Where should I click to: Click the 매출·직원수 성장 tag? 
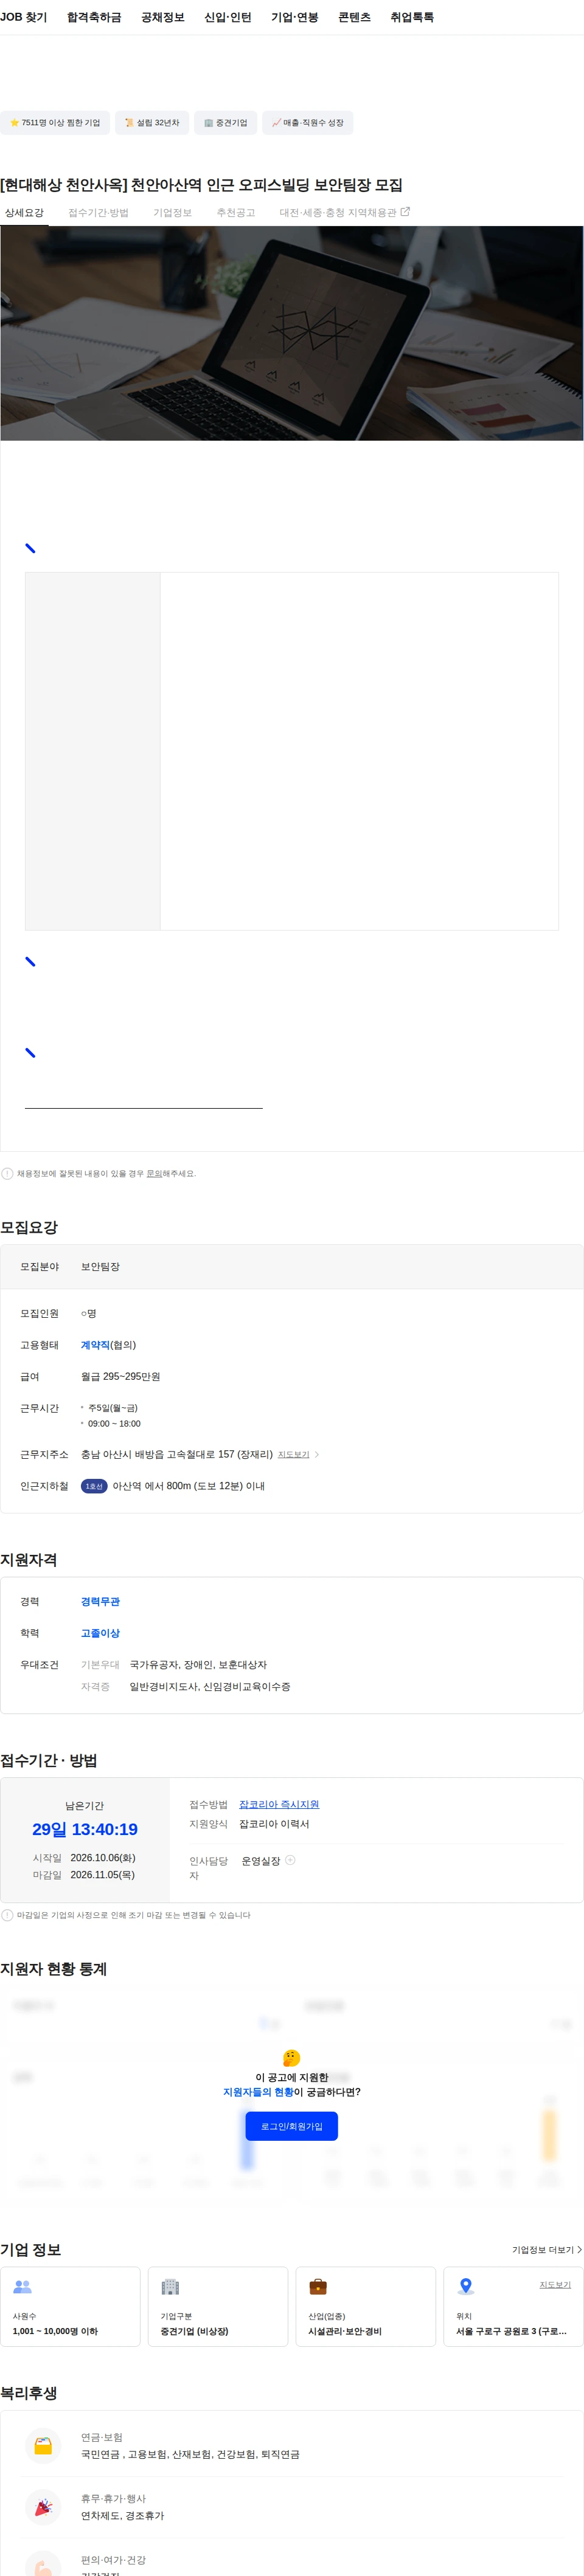(308, 123)
